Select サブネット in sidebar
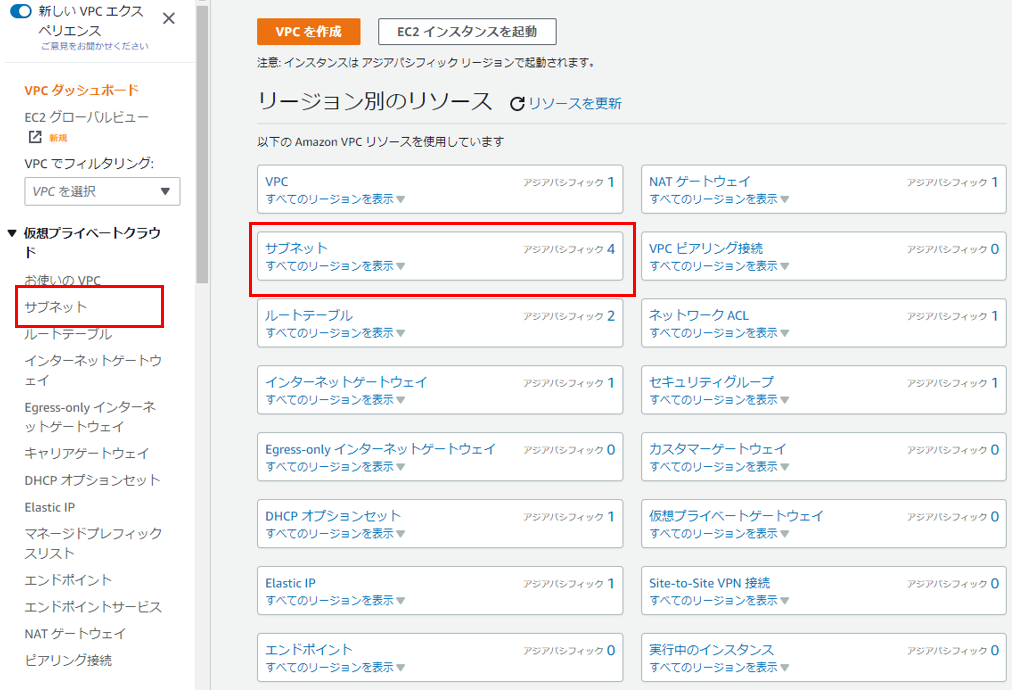1017x695 pixels. pos(56,307)
